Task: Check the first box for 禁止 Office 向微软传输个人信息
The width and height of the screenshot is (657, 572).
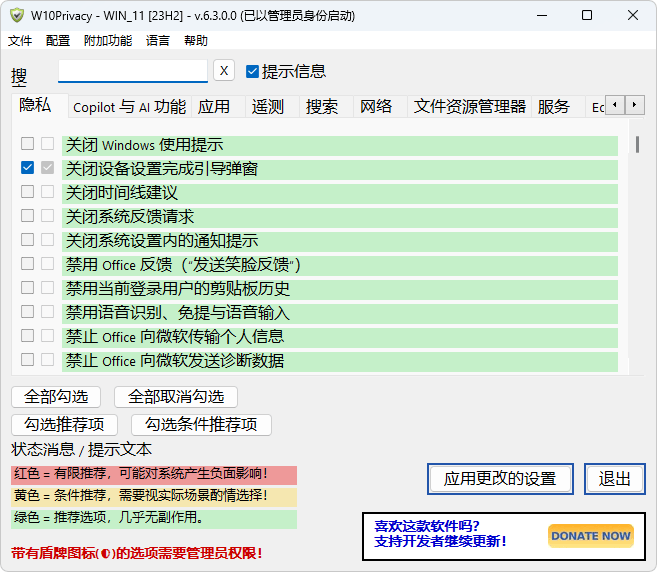Action: [x=28, y=335]
